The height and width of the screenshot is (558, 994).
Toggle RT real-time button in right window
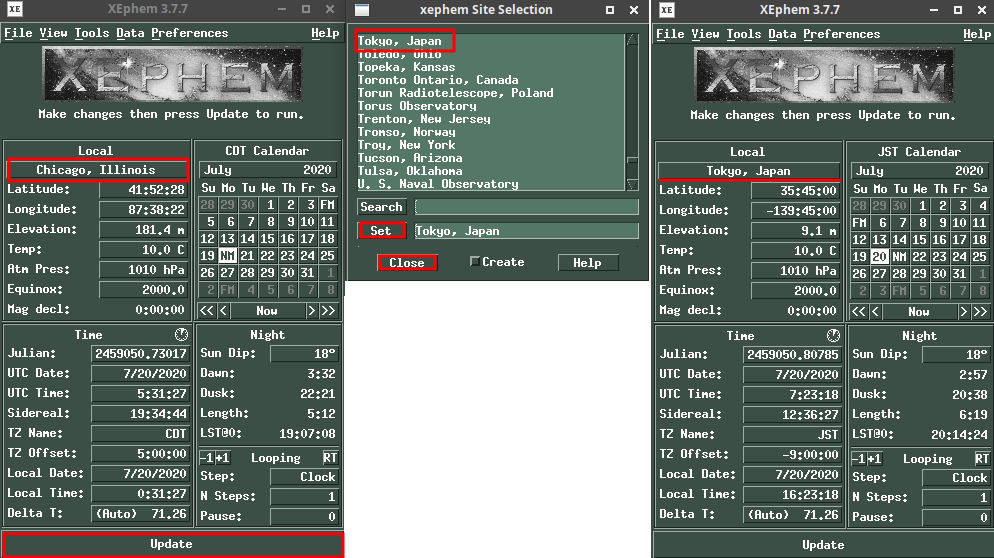point(982,459)
